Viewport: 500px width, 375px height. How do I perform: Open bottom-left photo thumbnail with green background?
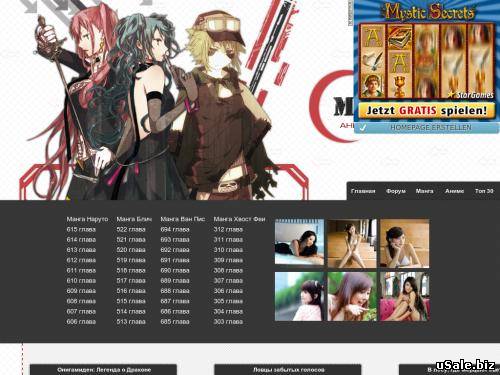[x=299, y=296]
